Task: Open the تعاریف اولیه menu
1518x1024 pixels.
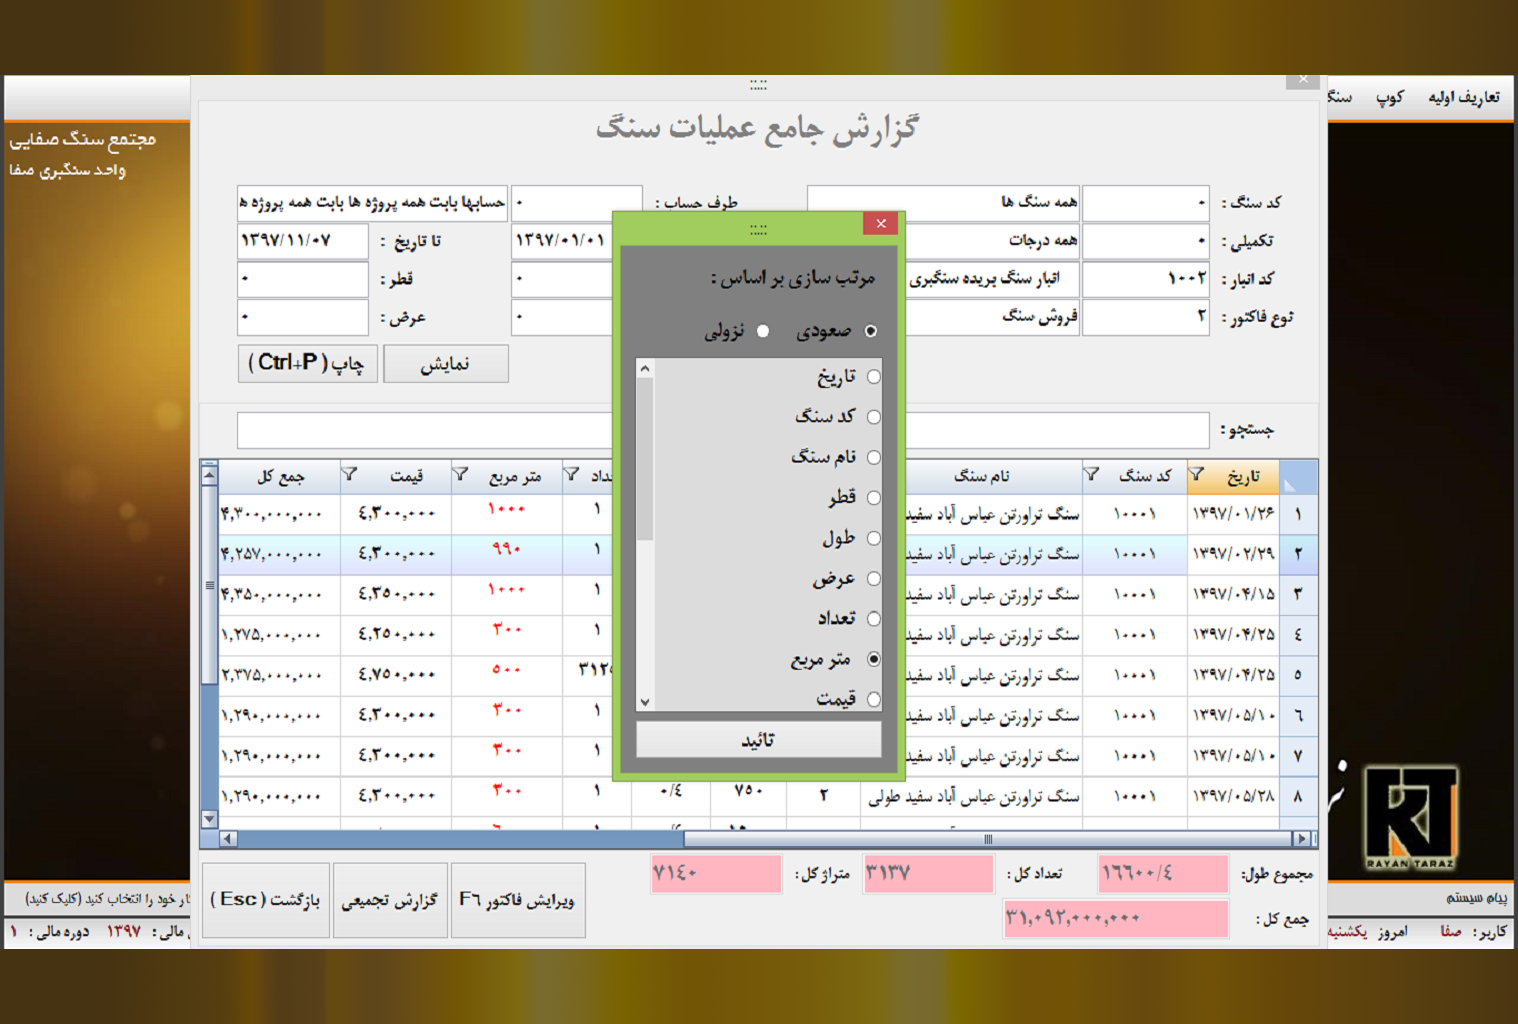Action: click(1463, 97)
